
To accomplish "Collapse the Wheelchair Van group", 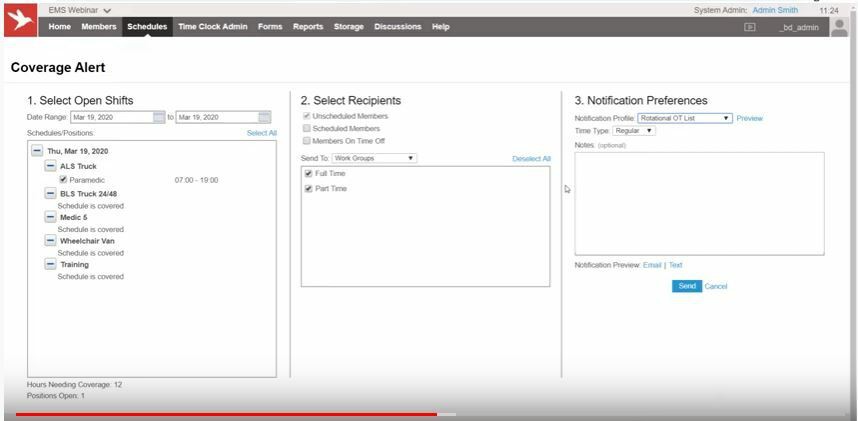I will click(50, 240).
